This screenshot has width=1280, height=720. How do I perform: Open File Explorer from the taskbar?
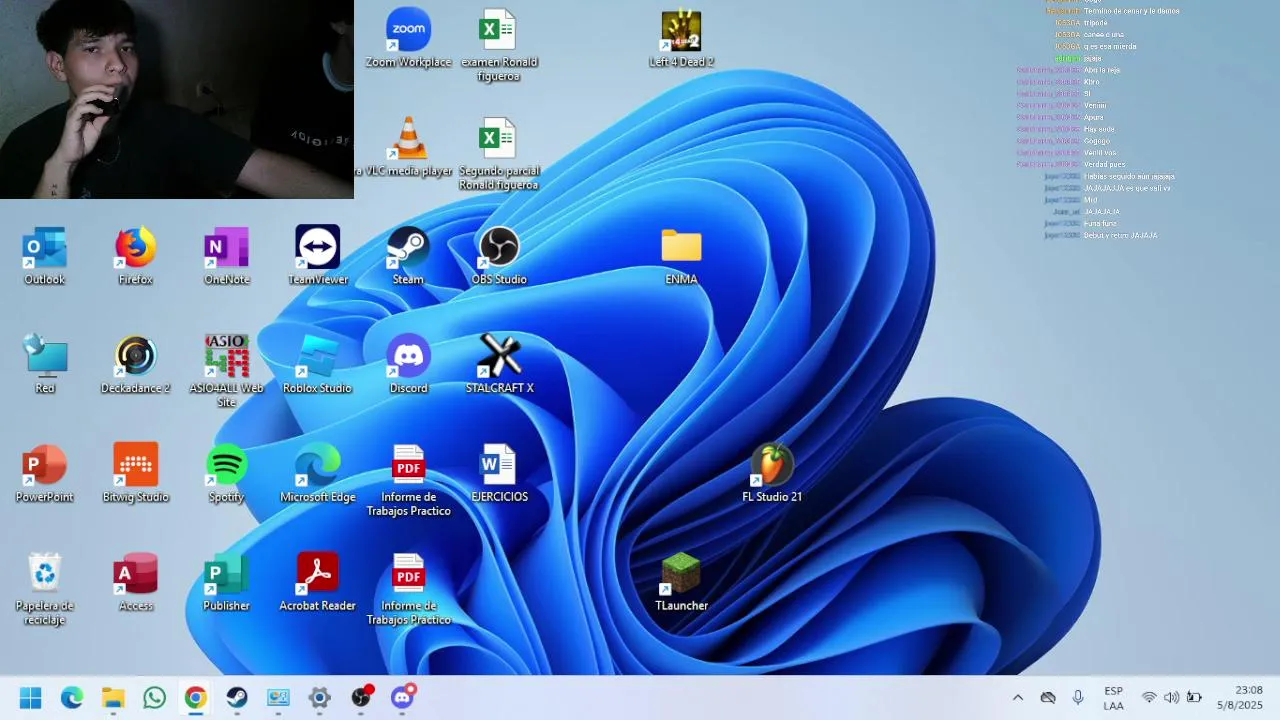coord(113,698)
